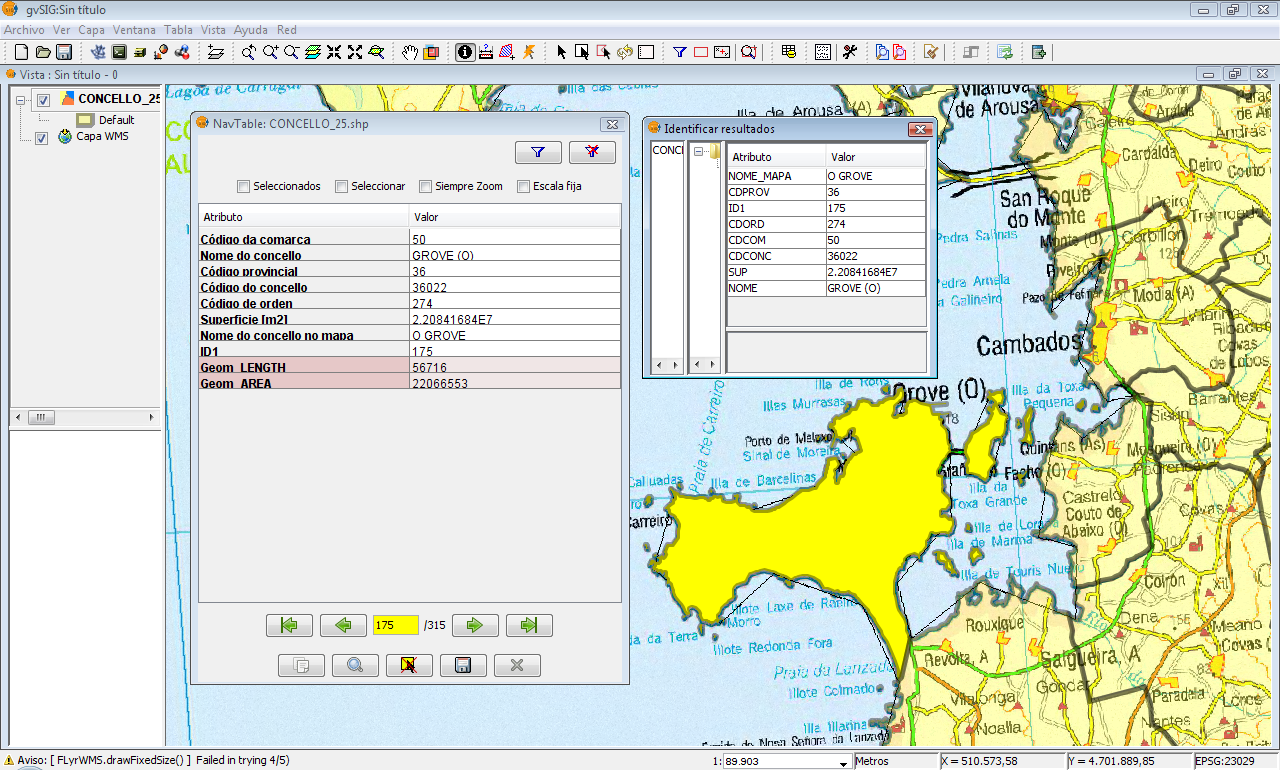Toggle Seleccionados checkbox

coord(243,186)
